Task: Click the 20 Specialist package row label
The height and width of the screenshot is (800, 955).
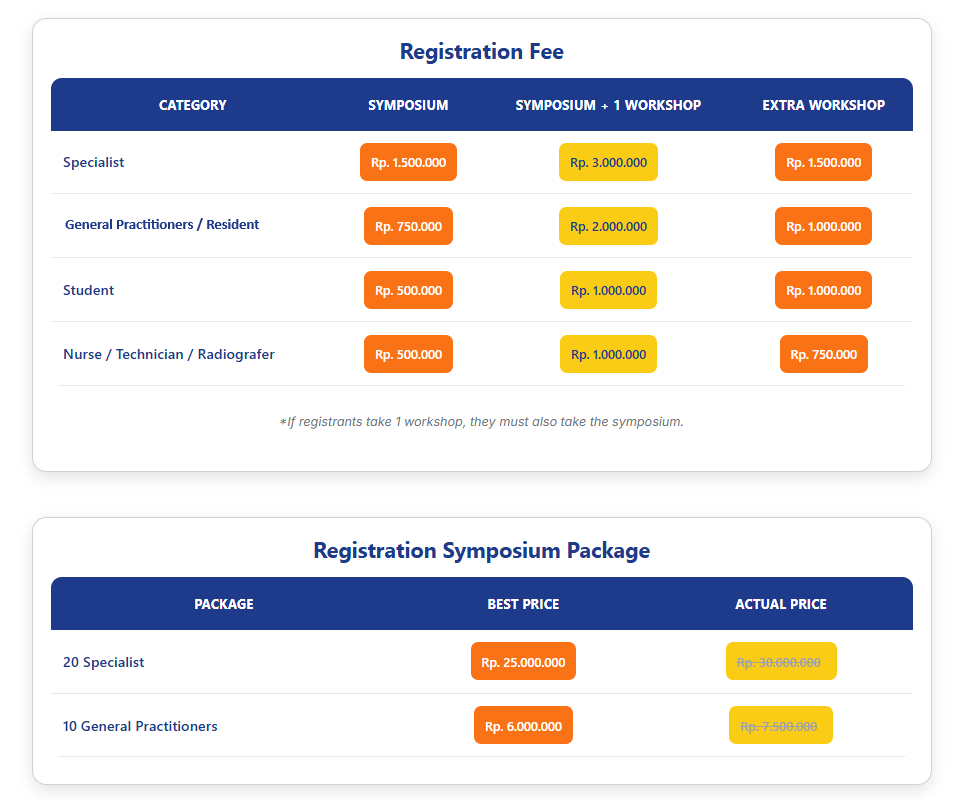Action: coord(104,662)
